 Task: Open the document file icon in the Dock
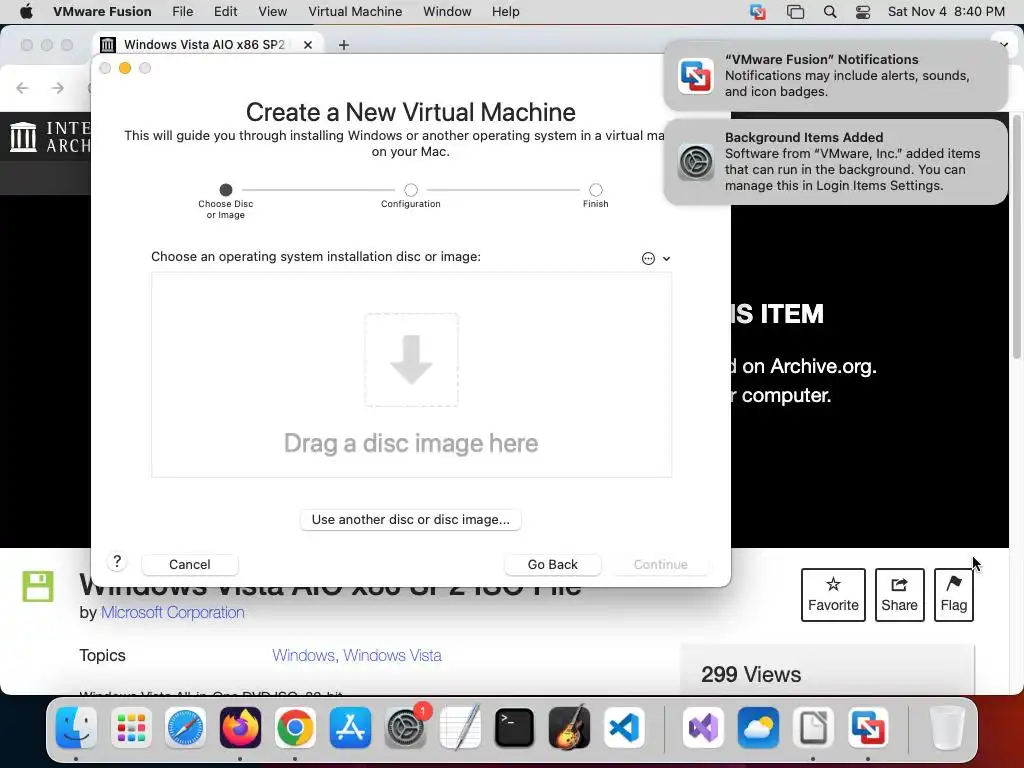tap(813, 728)
